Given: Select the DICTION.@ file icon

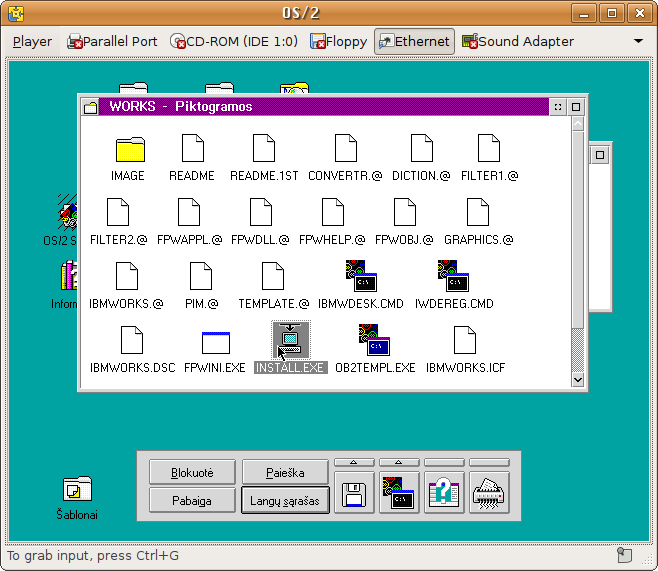Looking at the screenshot, I should (421, 148).
